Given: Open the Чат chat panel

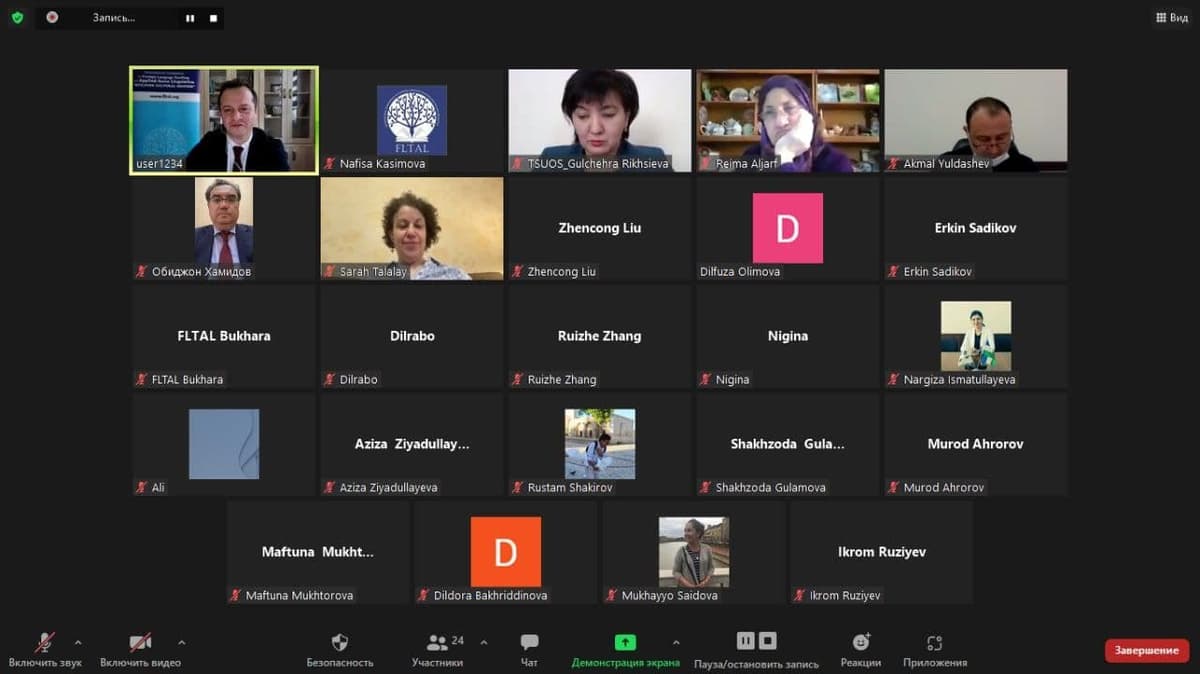Looking at the screenshot, I should point(529,650).
